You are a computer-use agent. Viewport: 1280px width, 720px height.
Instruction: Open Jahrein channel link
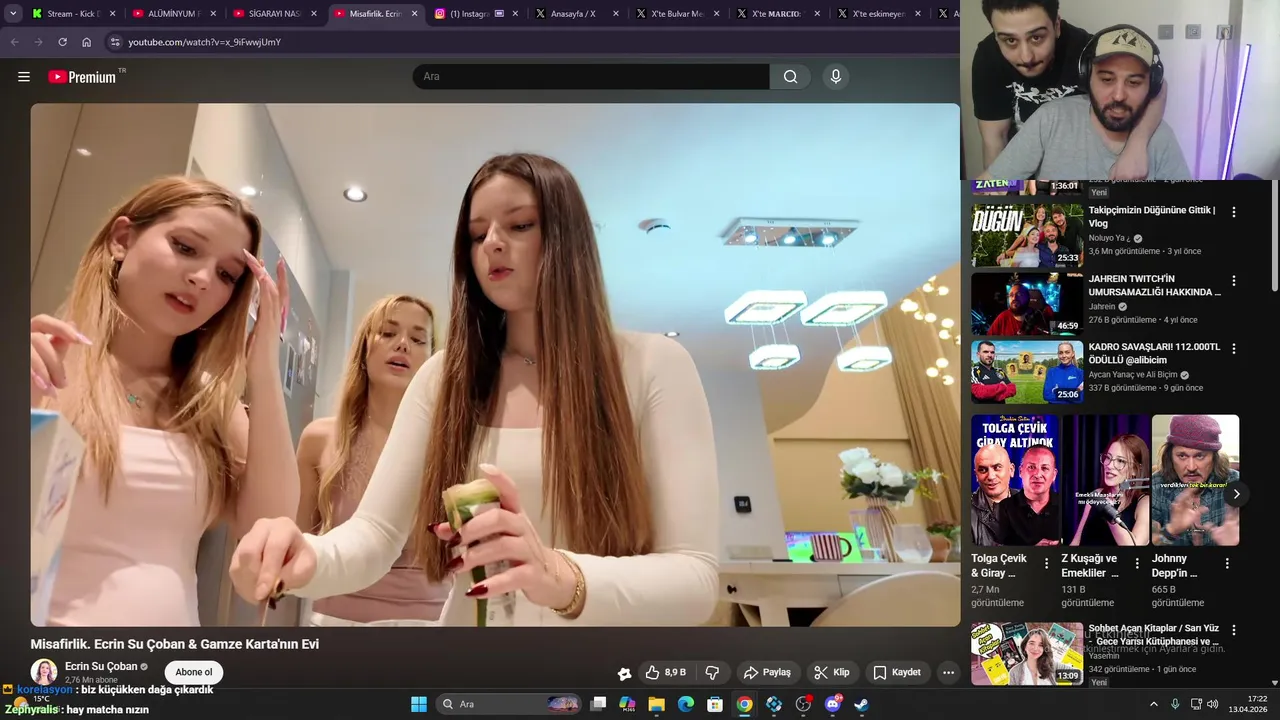pos(1102,307)
